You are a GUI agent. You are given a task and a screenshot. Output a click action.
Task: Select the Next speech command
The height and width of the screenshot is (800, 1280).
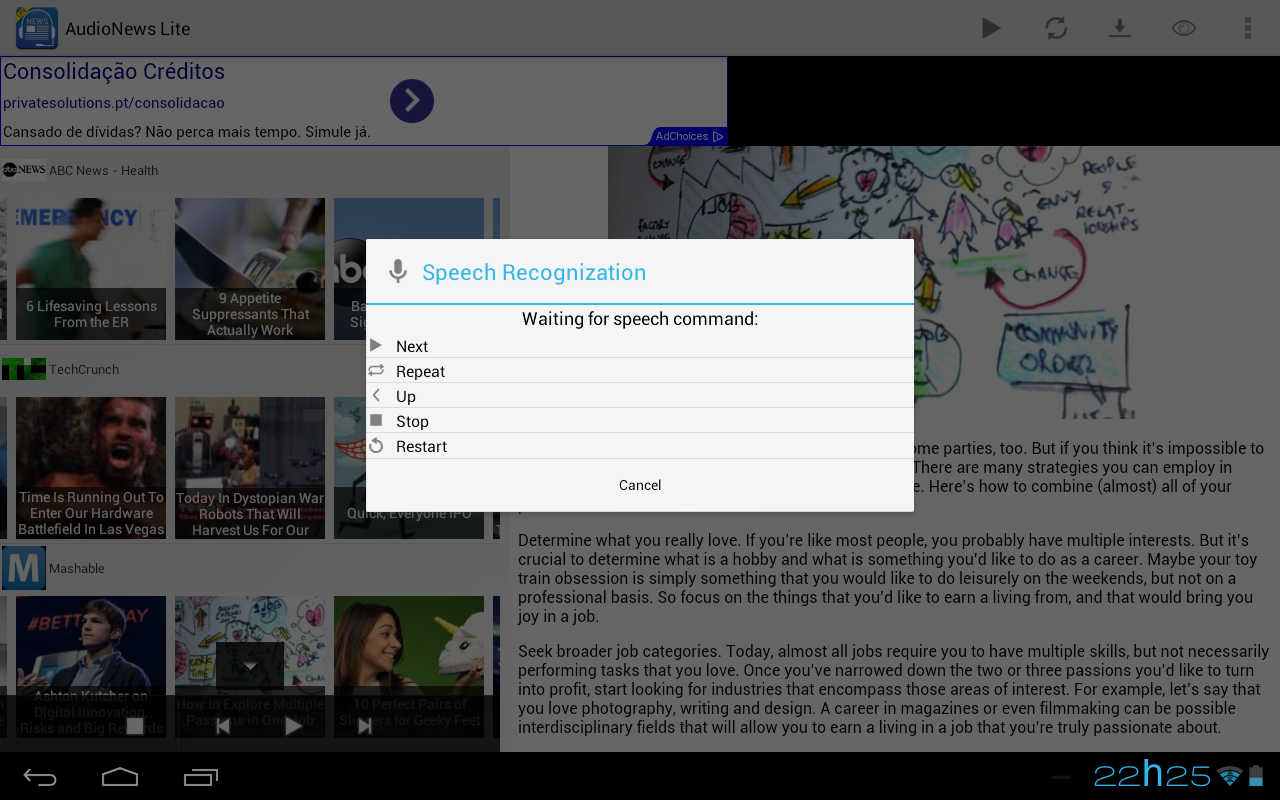640,346
